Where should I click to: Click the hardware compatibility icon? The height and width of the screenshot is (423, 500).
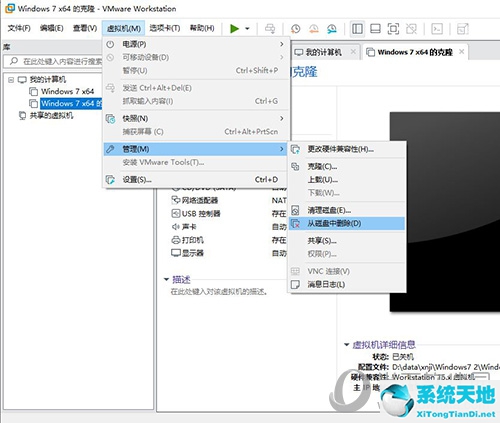[x=295, y=149]
